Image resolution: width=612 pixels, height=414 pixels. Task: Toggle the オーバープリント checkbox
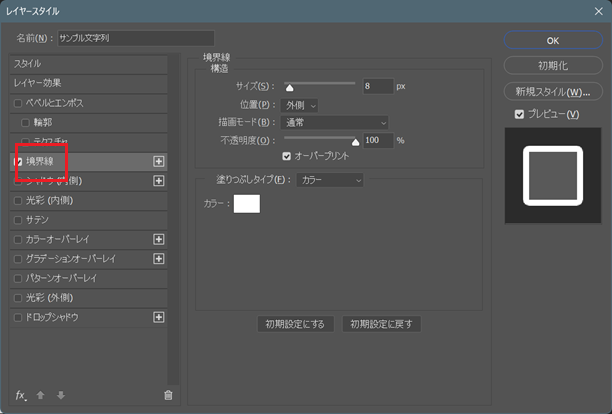287,156
